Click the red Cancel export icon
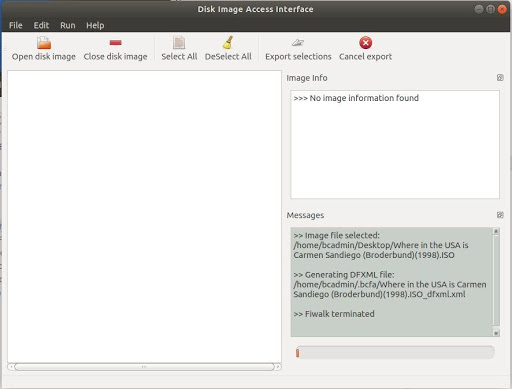Screen dimensions: 512x389 (365, 43)
